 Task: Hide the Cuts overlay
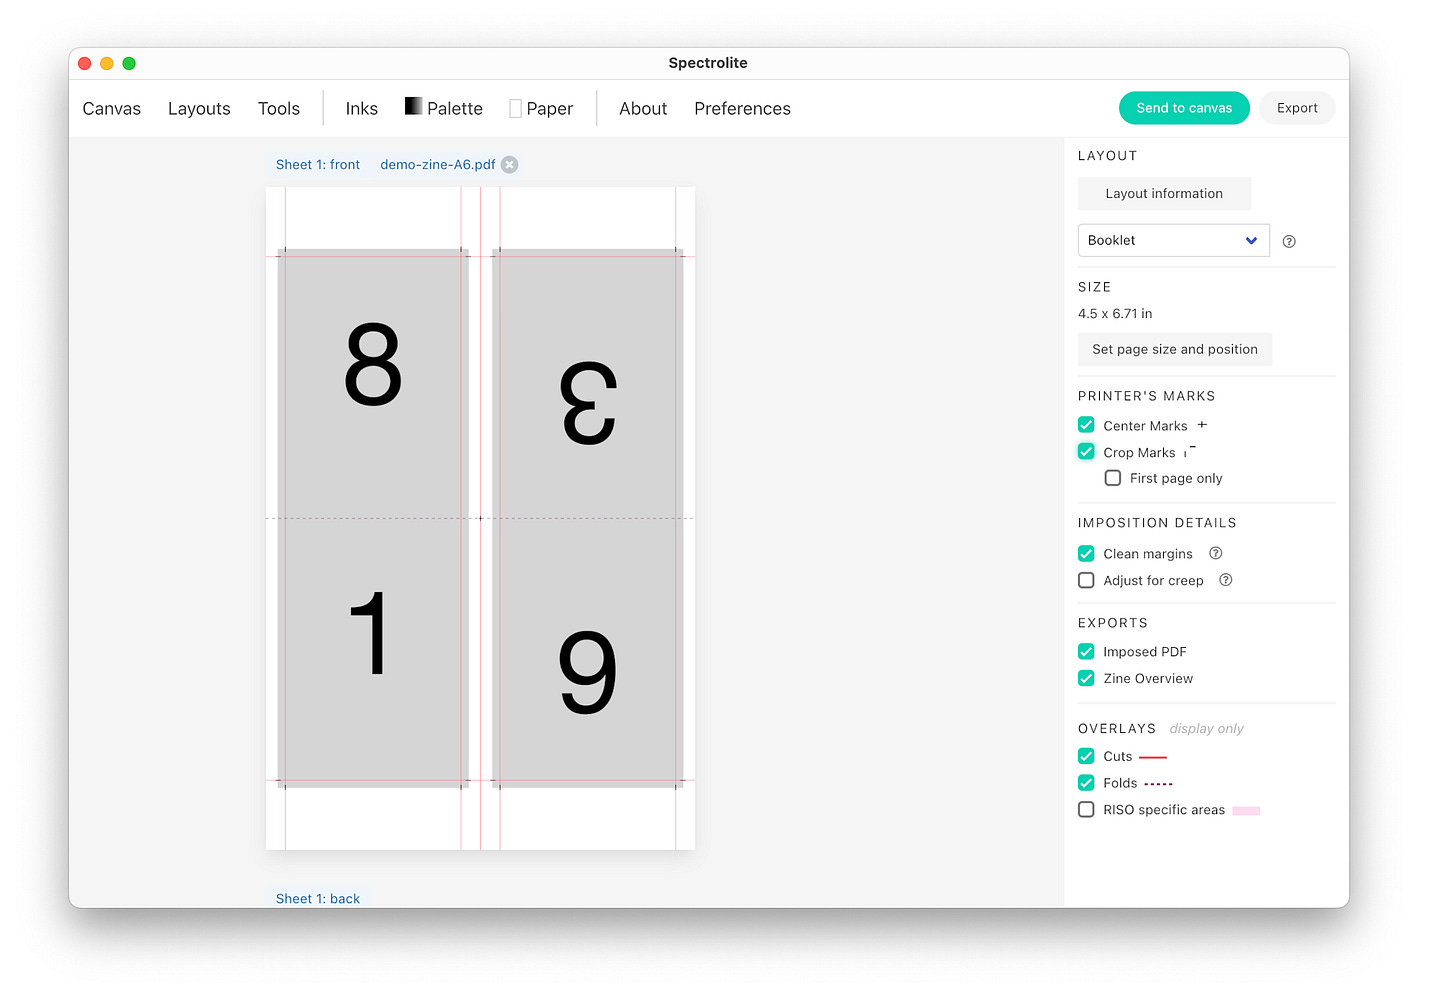(1086, 756)
